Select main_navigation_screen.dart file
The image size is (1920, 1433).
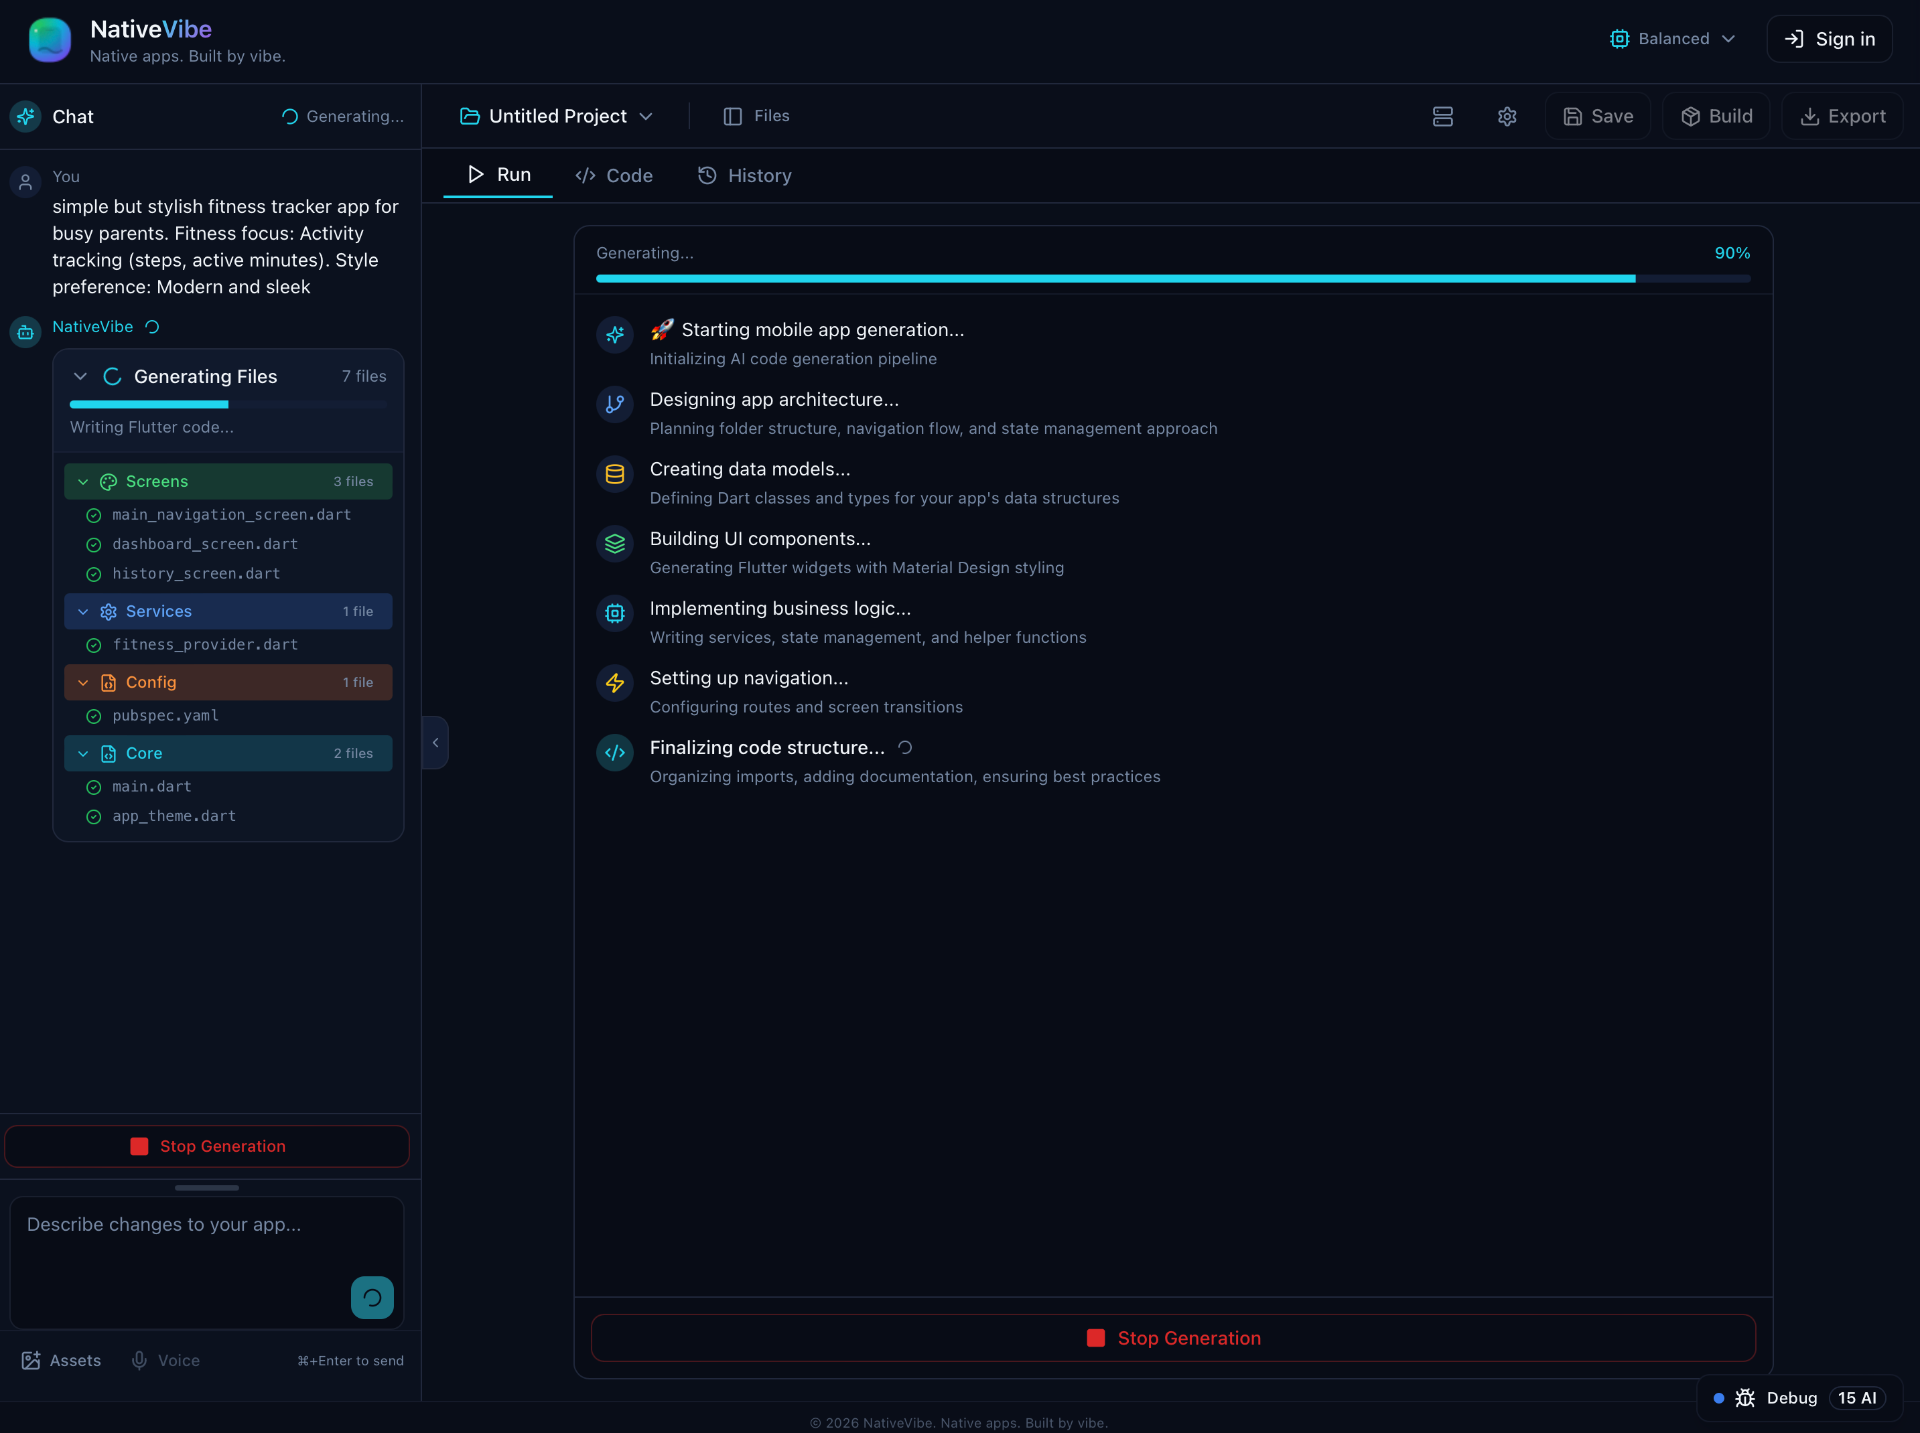pos(231,515)
